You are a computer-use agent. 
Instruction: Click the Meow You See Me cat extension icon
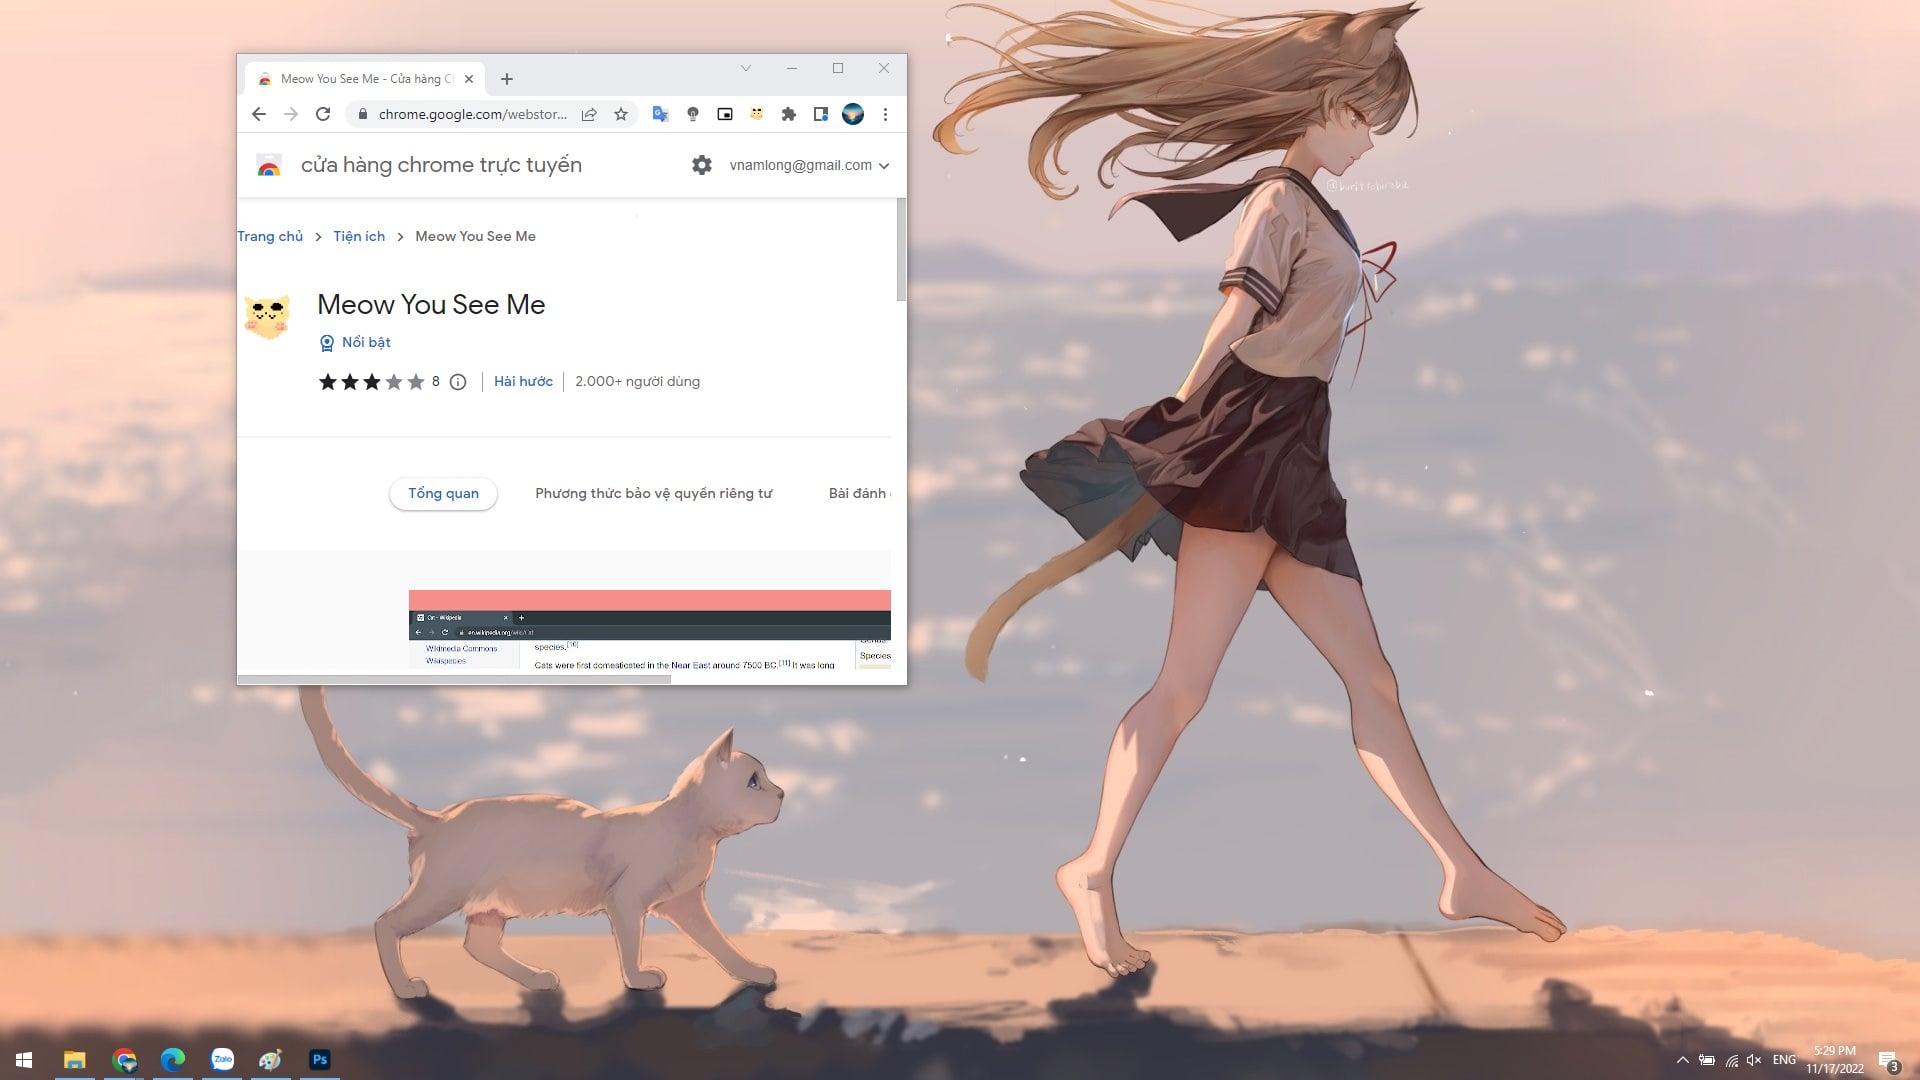click(x=757, y=114)
